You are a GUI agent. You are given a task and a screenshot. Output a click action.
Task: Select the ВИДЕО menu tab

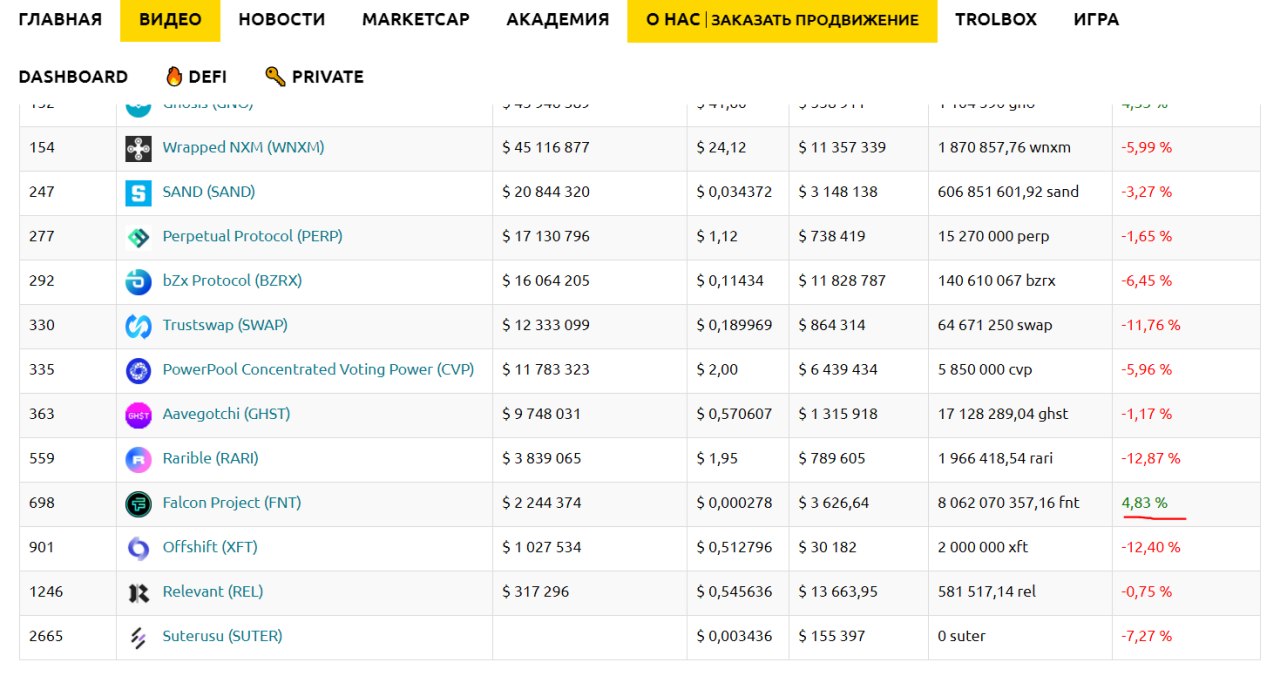170,20
